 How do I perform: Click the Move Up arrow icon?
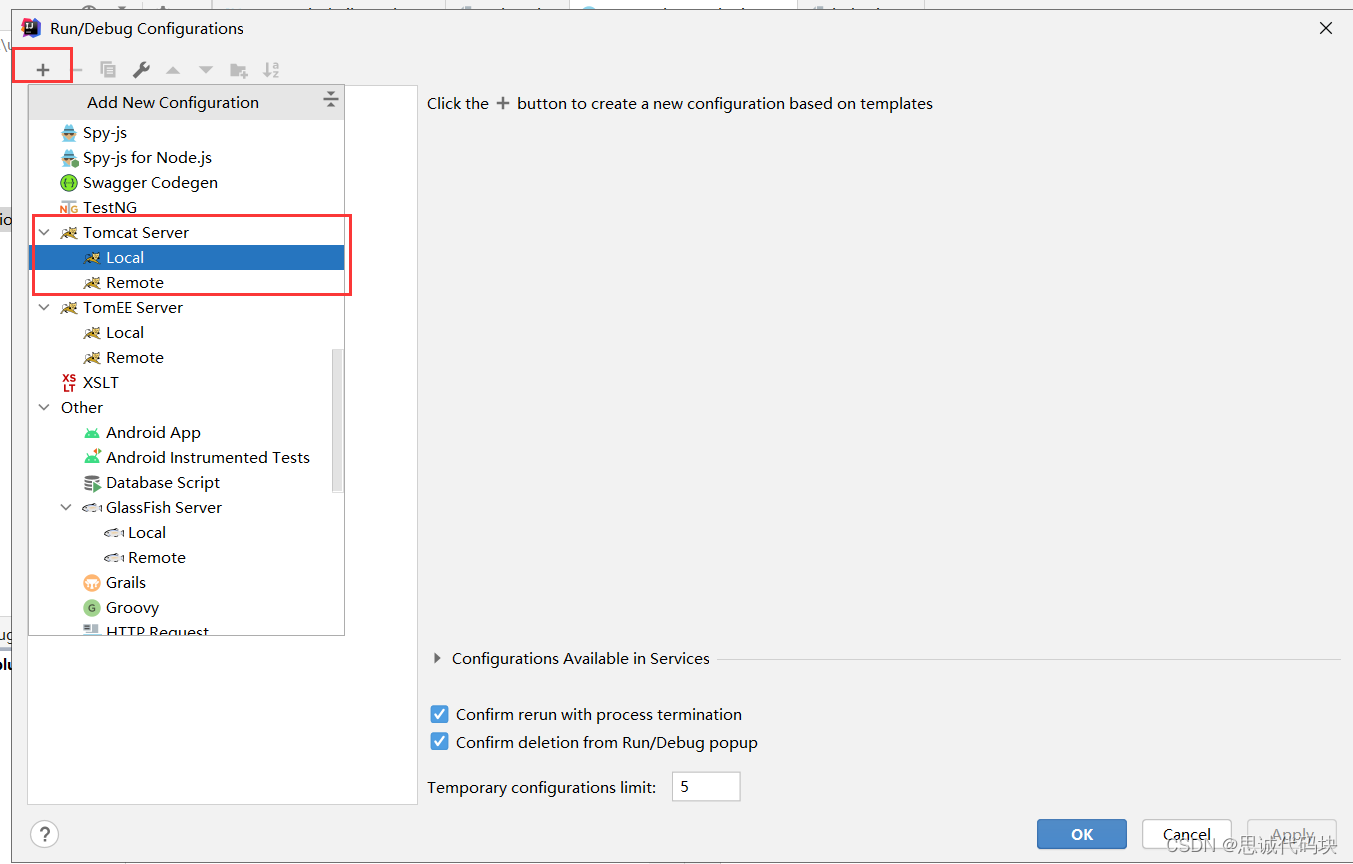(x=173, y=70)
